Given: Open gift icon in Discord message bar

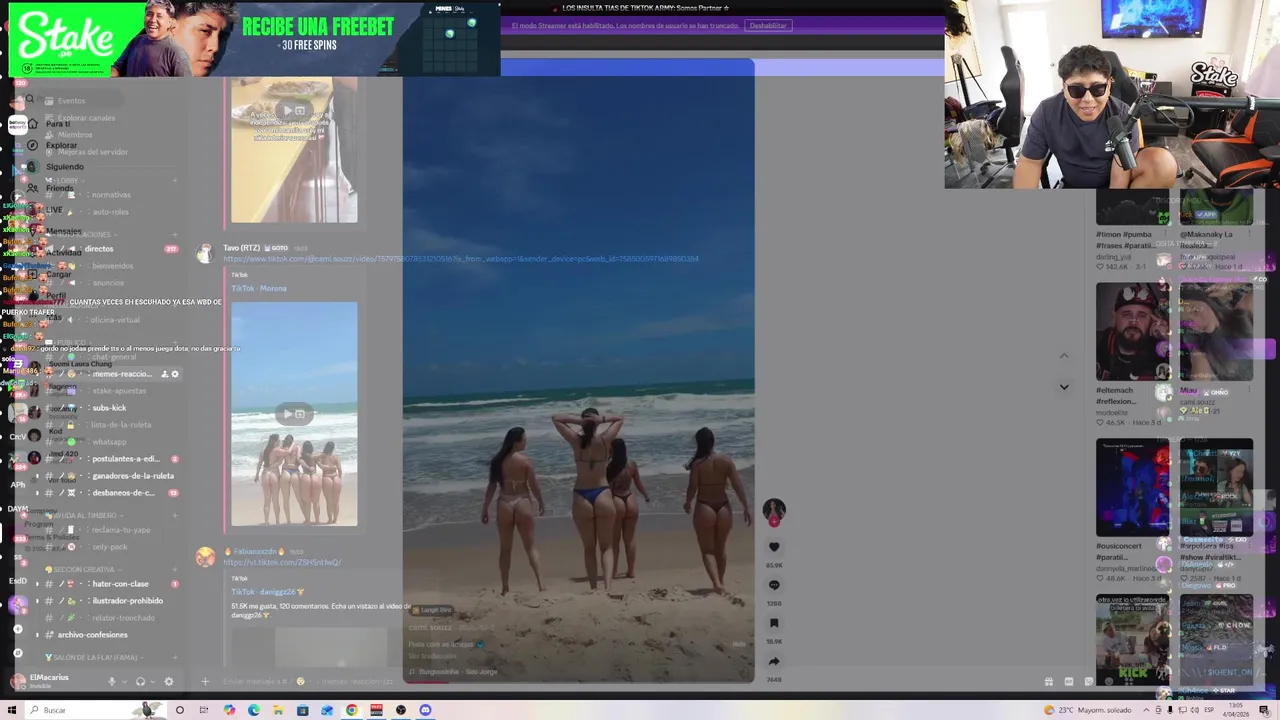Looking at the screenshot, I should click(1048, 681).
